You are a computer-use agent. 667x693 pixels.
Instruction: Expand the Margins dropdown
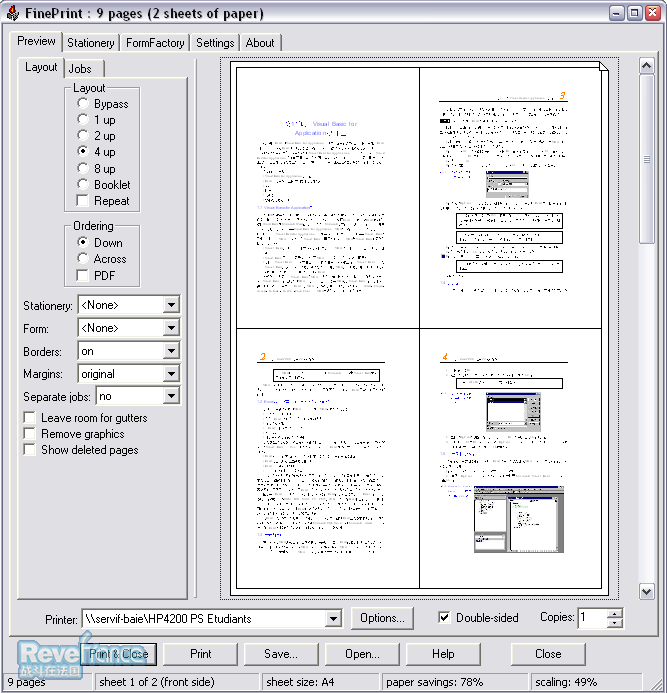click(171, 374)
